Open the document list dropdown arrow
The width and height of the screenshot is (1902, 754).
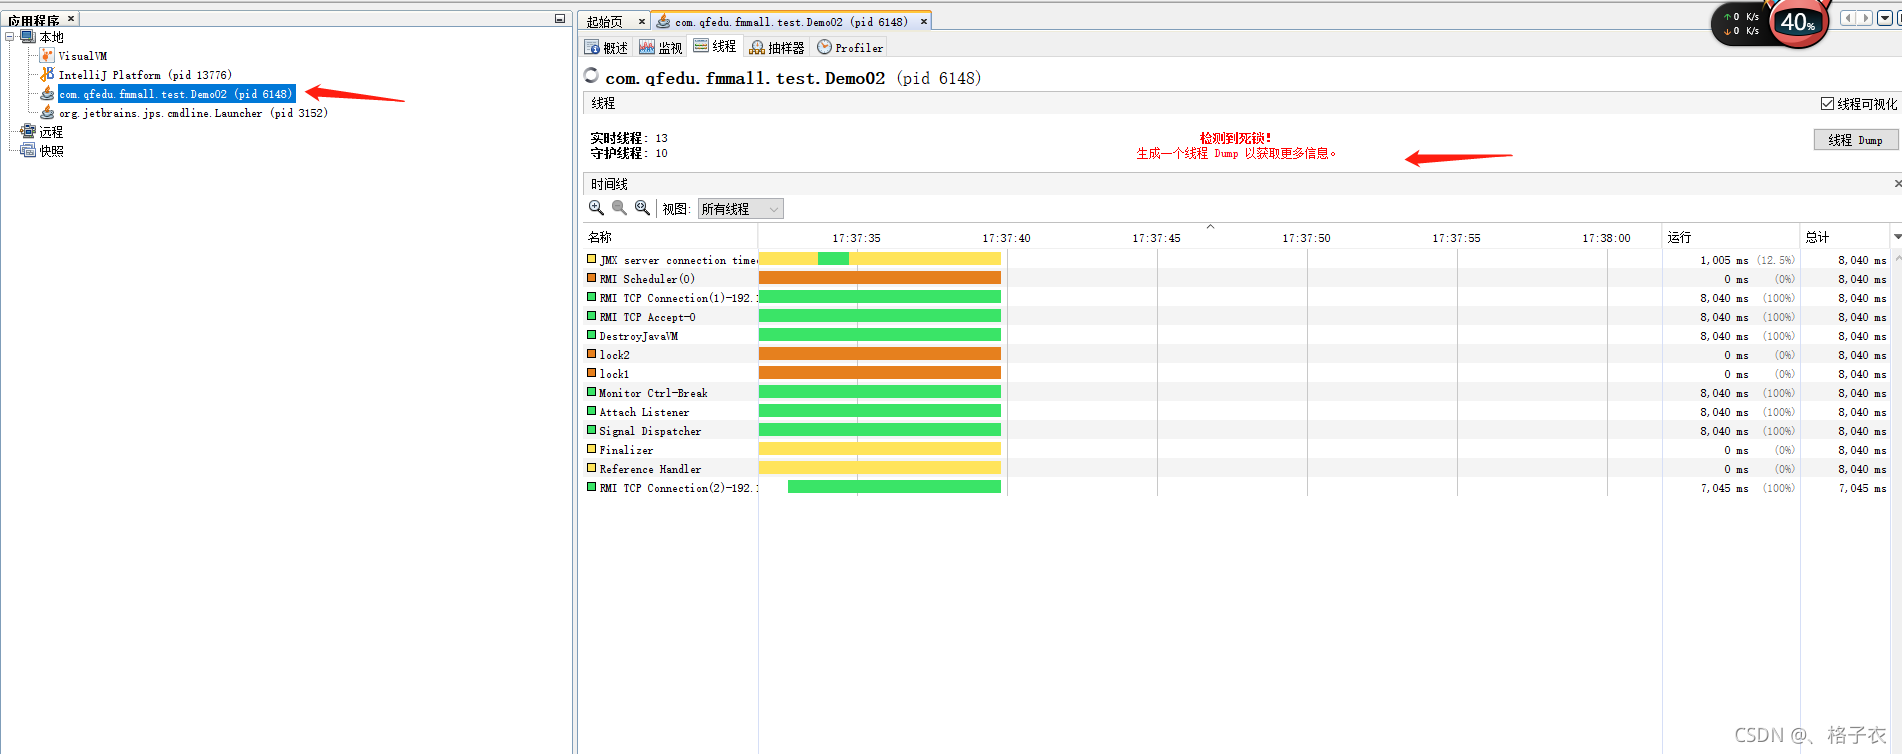(x=1885, y=18)
